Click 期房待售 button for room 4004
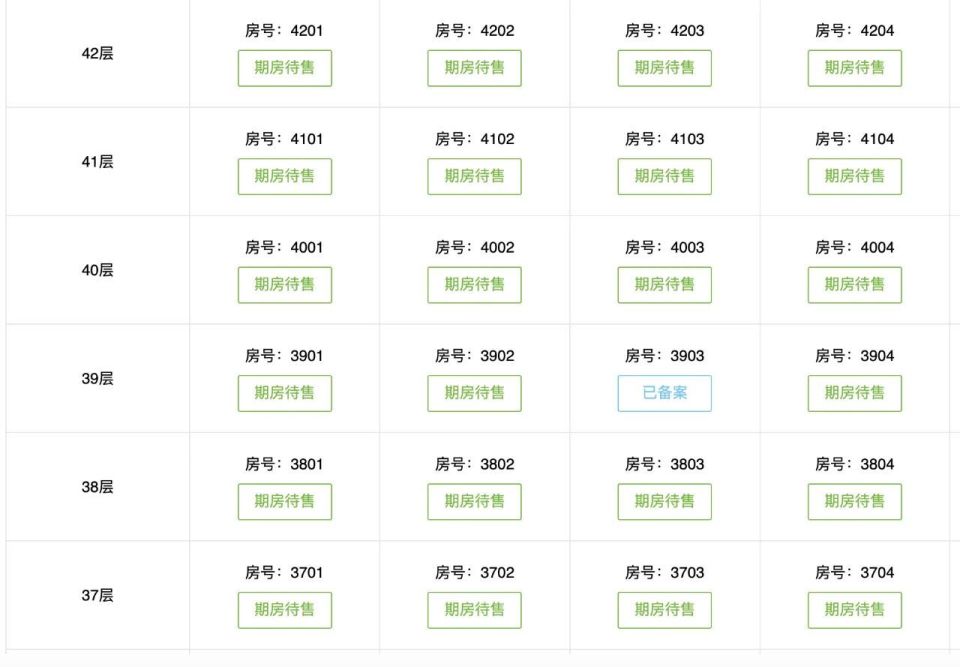Screen dimensions: 960x667 (x=855, y=285)
